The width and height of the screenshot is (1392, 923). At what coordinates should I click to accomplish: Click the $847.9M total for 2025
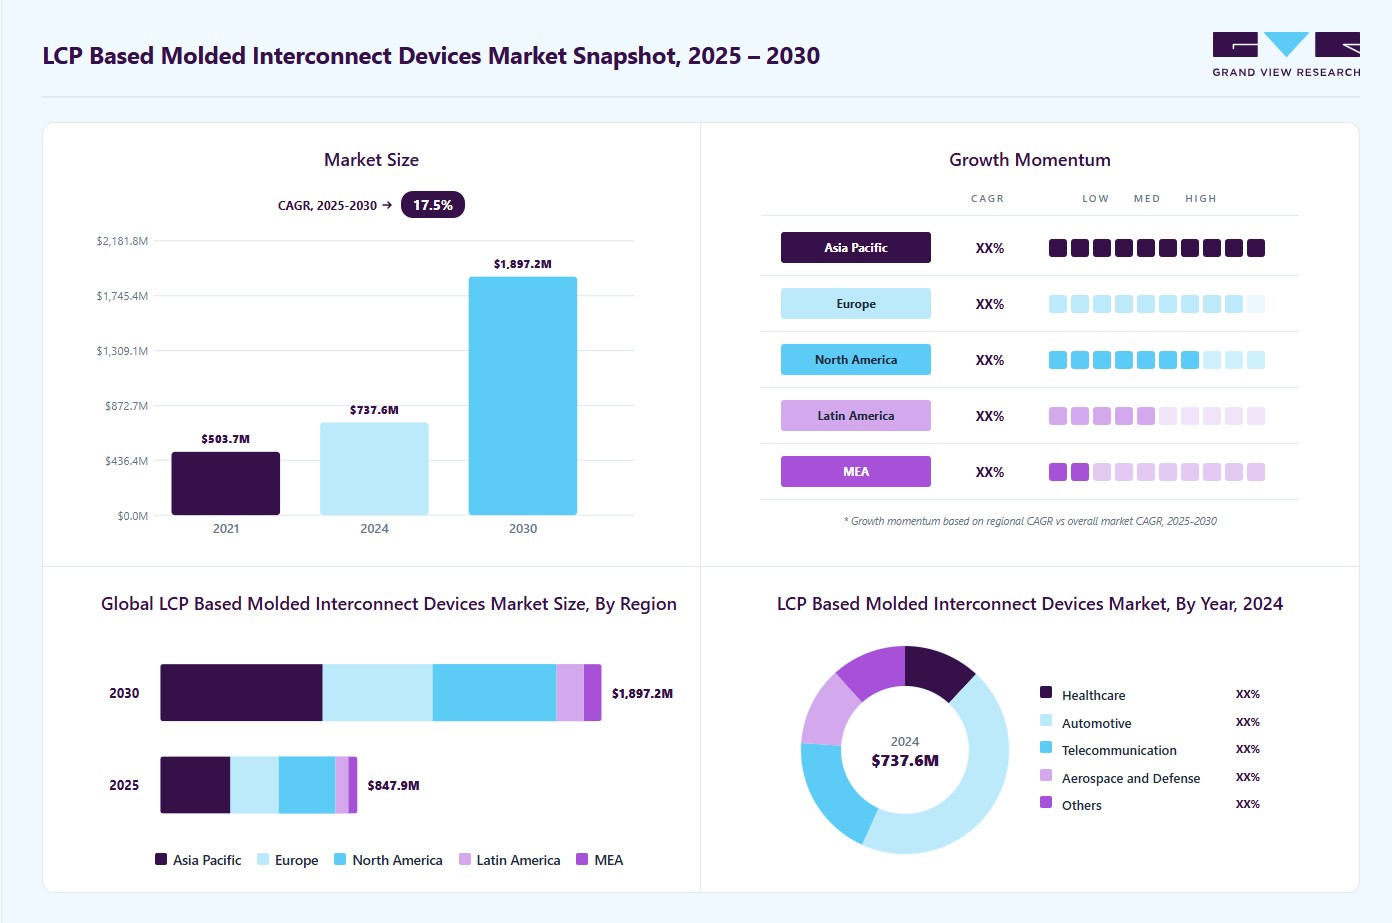coord(393,786)
